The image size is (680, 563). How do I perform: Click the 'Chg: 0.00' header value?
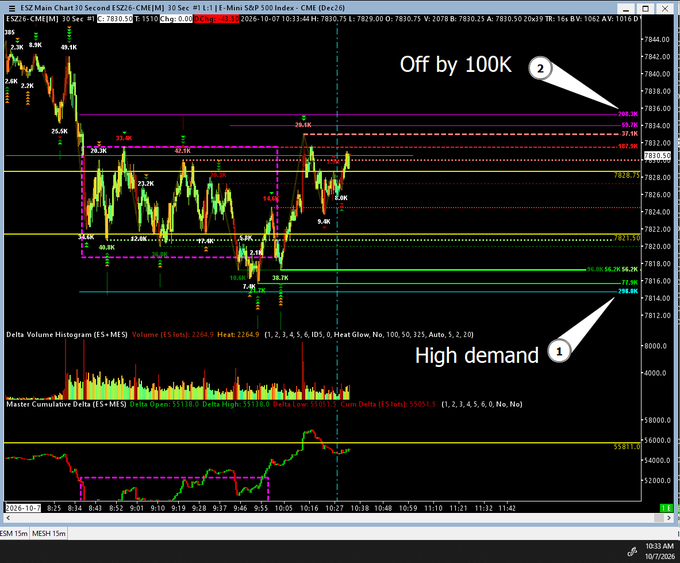click(176, 19)
